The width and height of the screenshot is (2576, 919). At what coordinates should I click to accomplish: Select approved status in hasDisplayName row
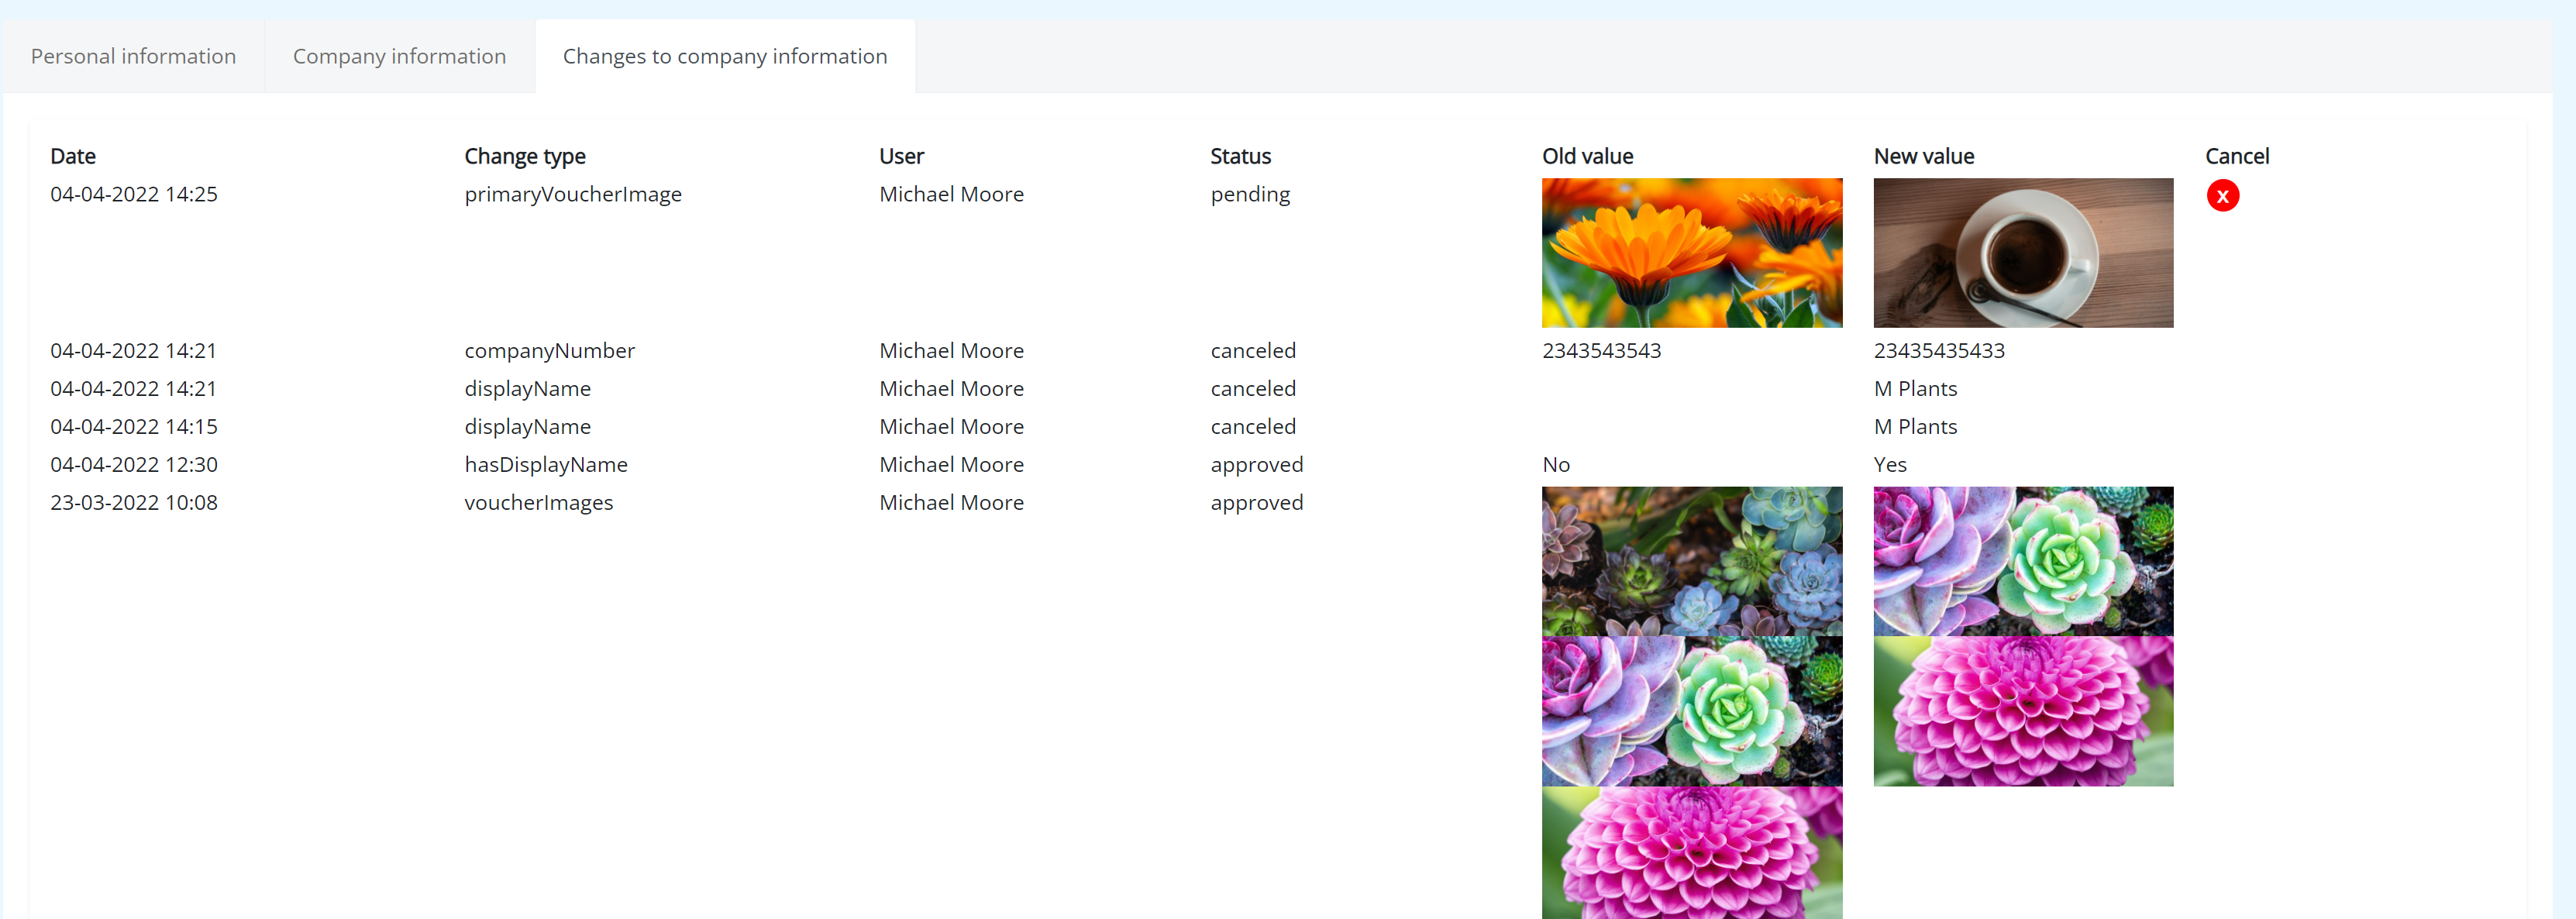coord(1256,465)
